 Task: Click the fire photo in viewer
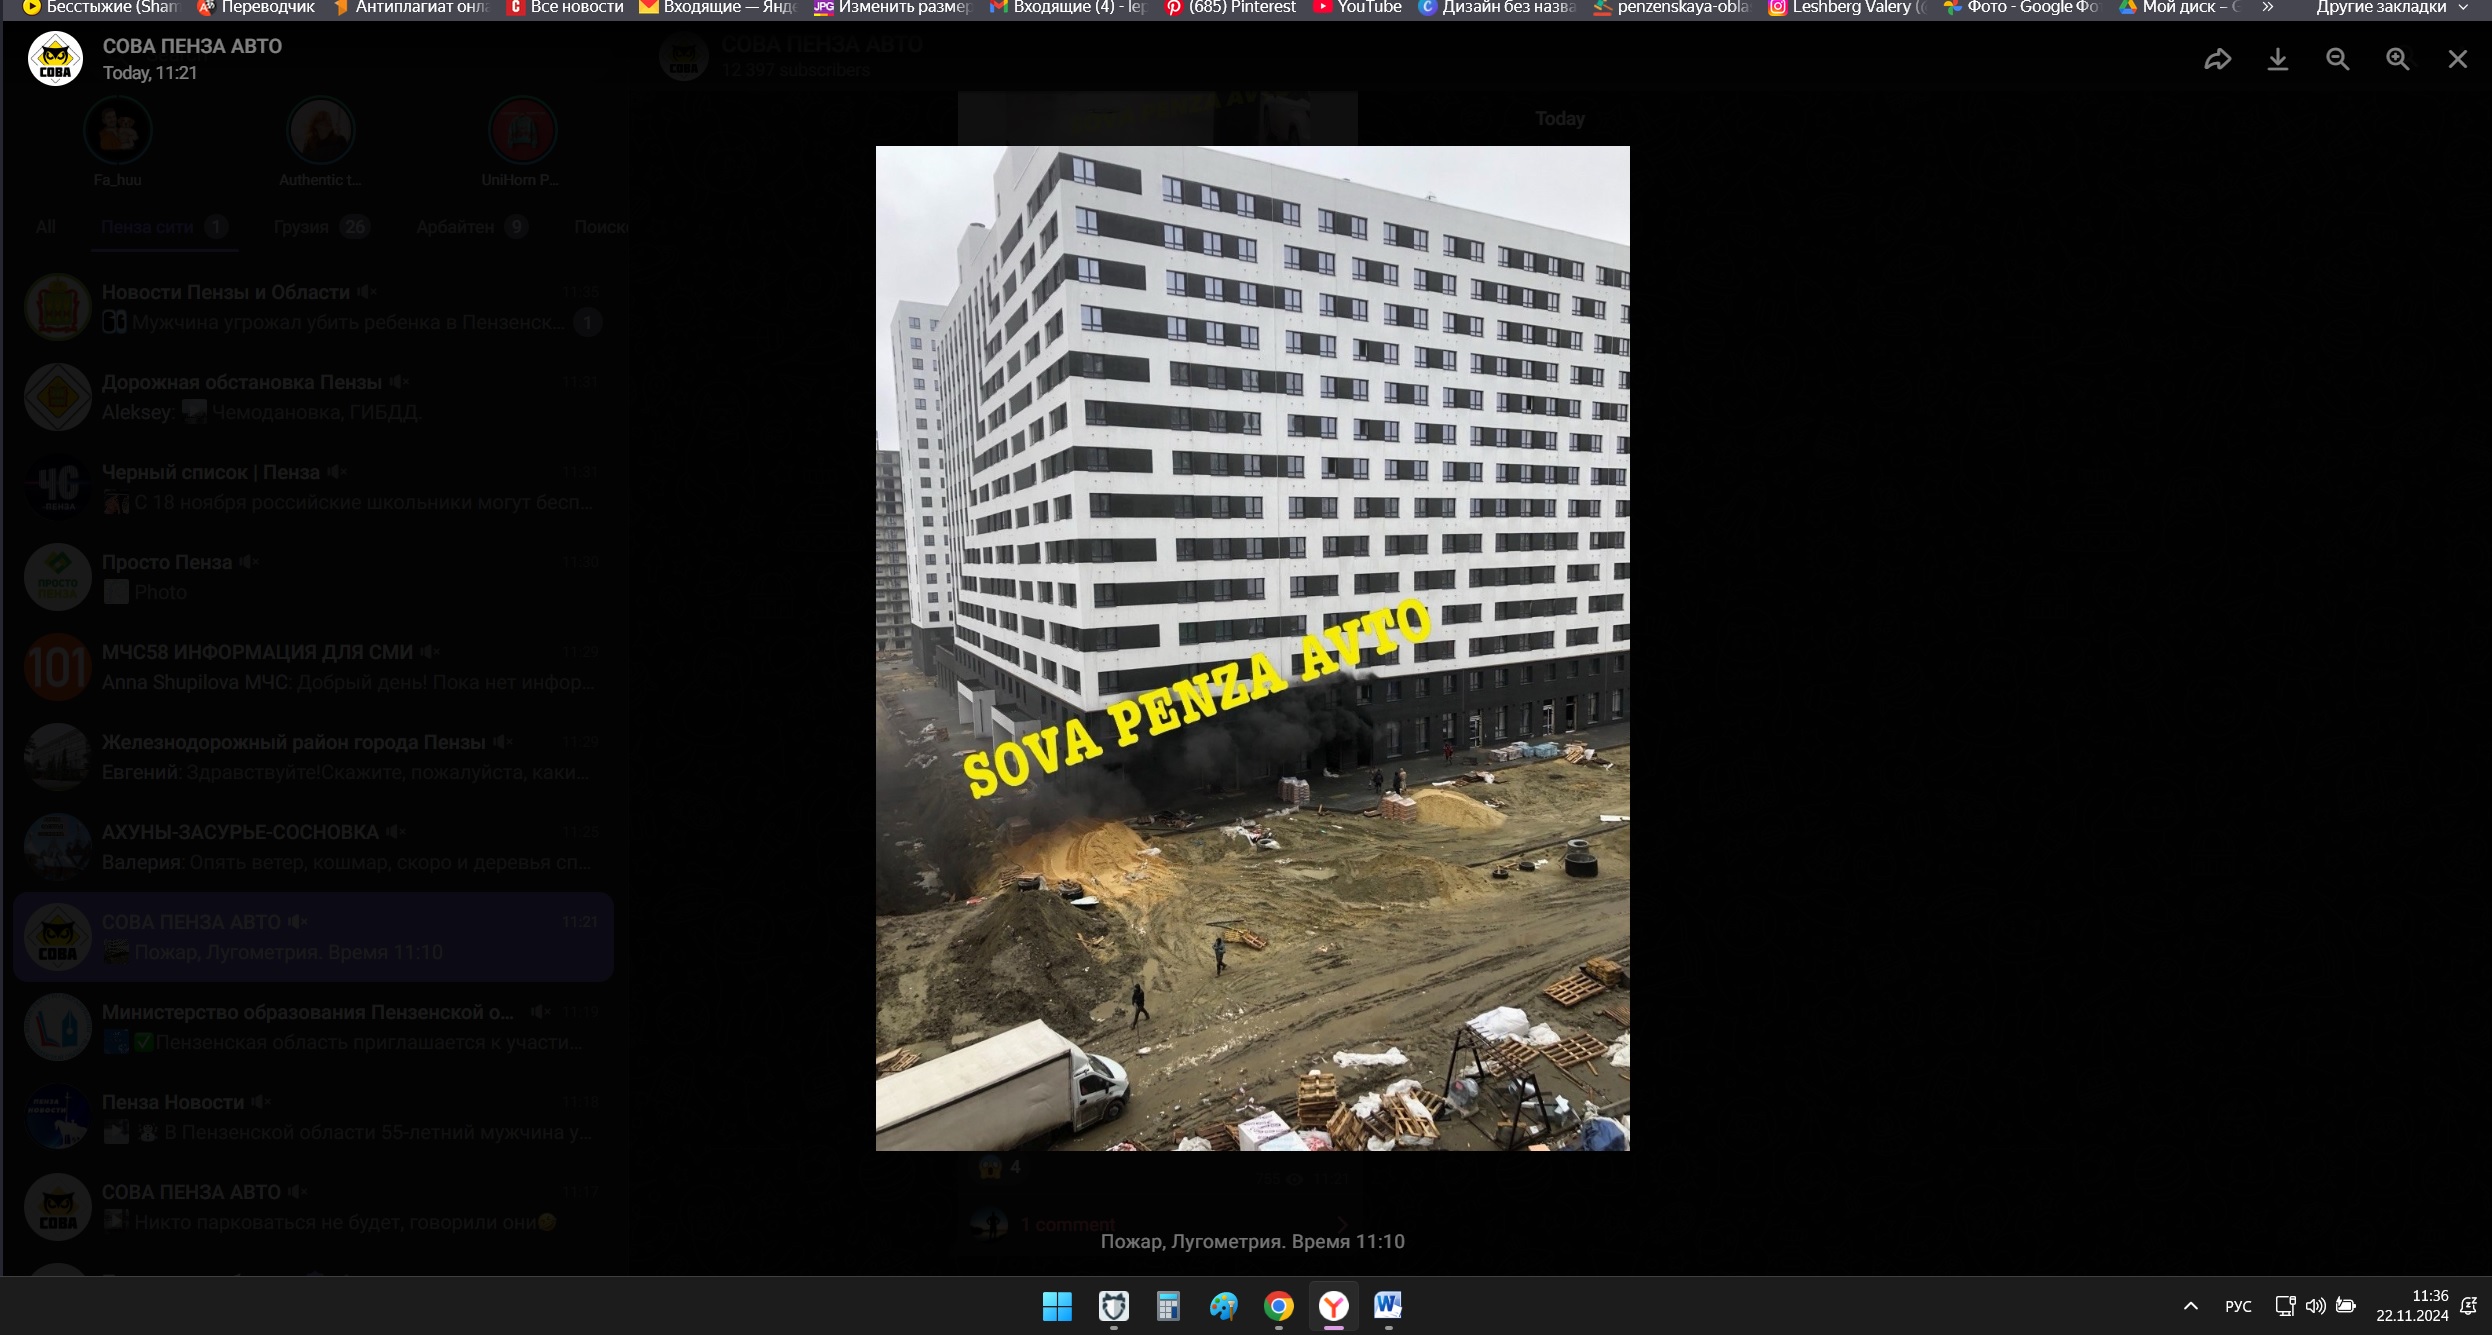(x=1252, y=648)
